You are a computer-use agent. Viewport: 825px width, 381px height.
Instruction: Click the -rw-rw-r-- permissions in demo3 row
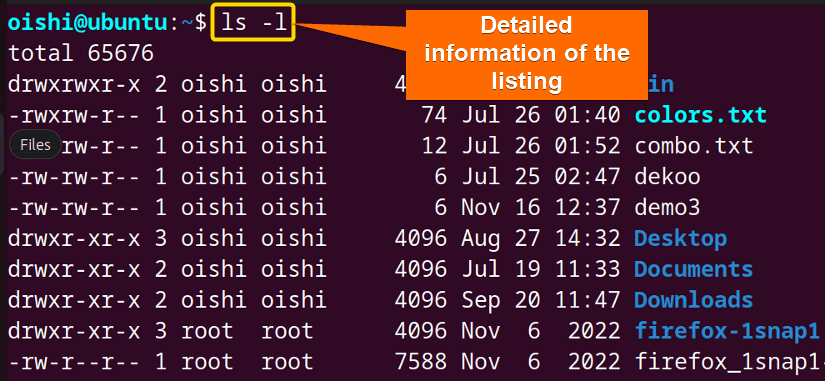(x=74, y=208)
